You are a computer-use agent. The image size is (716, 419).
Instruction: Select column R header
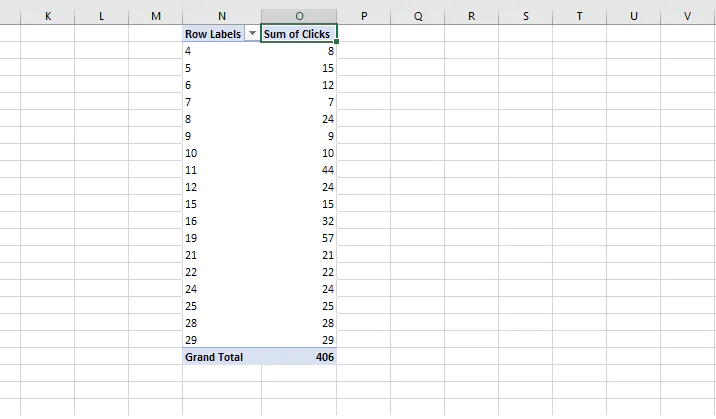[472, 16]
